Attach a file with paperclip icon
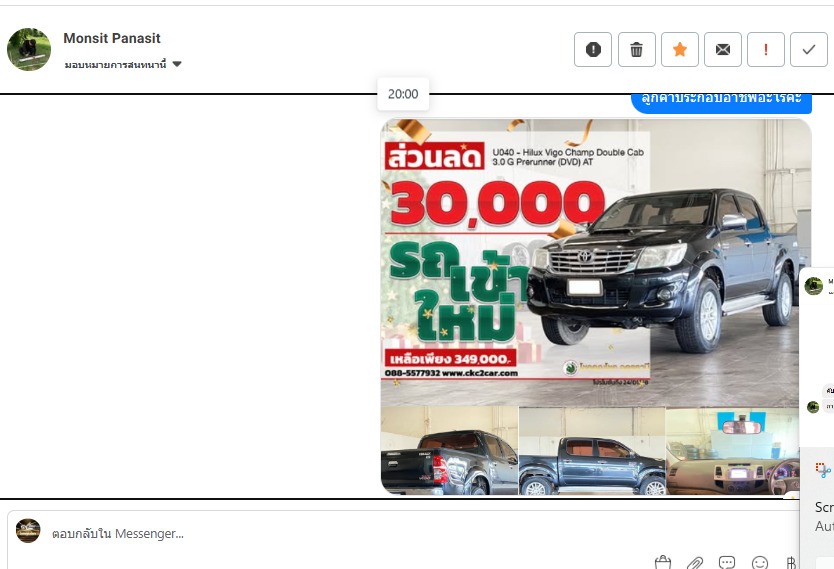This screenshot has height=569, width=834. [x=695, y=563]
